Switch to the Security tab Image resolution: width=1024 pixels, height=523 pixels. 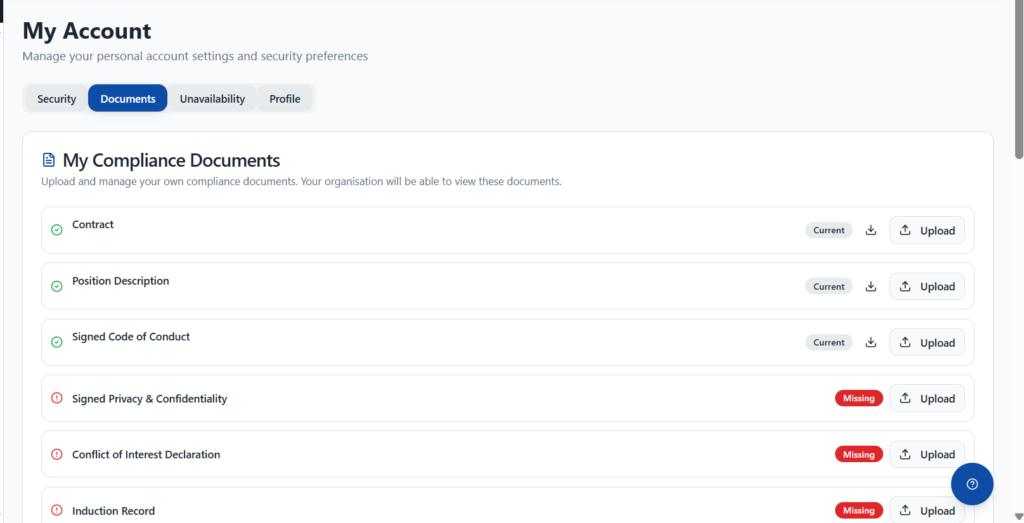(x=57, y=99)
